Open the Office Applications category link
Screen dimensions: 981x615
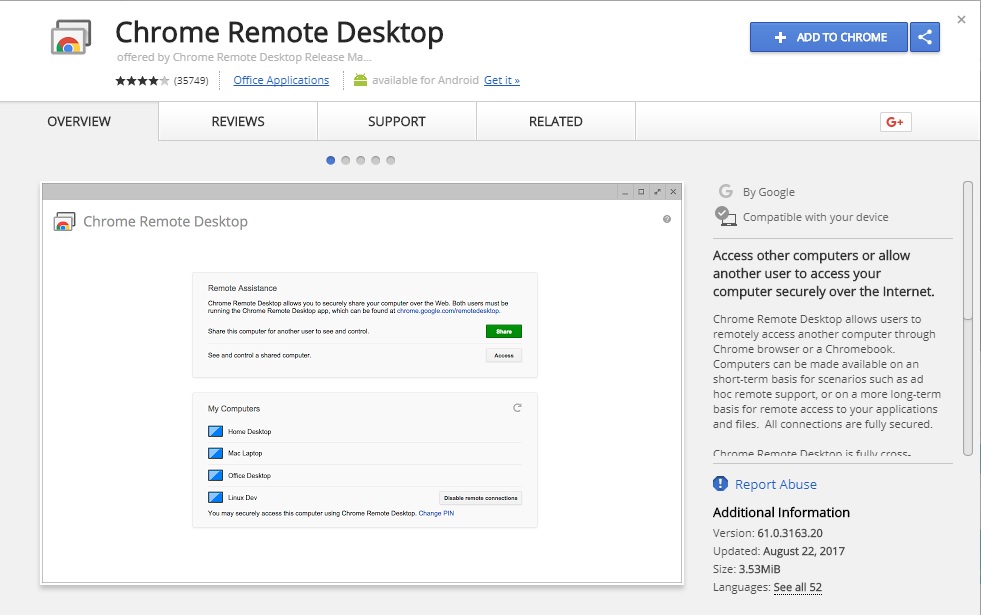(x=281, y=80)
